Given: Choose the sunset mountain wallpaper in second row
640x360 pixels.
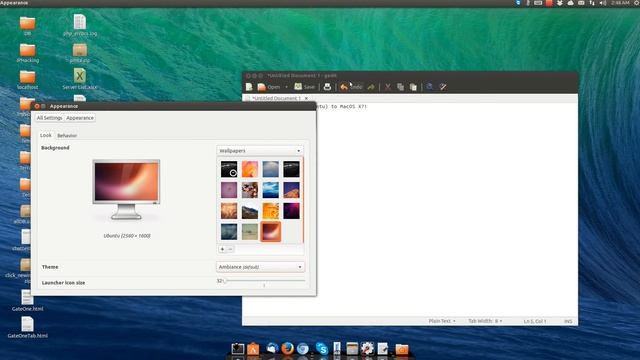Looking at the screenshot, I should [x=291, y=190].
